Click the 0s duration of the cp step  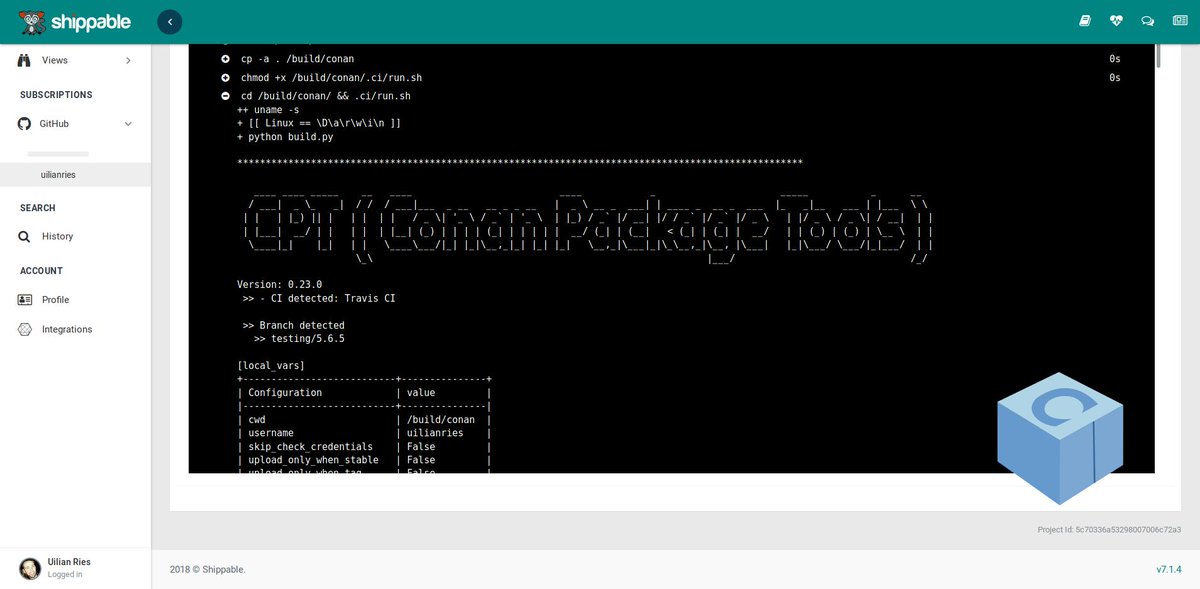[1115, 59]
